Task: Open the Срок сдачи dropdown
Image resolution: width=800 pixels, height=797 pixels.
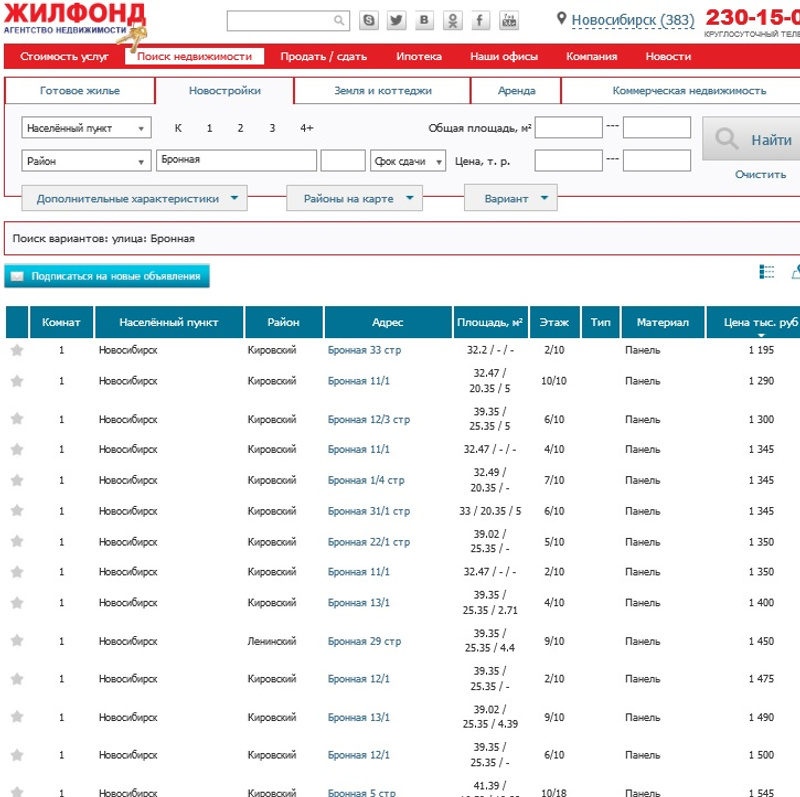Action: click(x=408, y=161)
